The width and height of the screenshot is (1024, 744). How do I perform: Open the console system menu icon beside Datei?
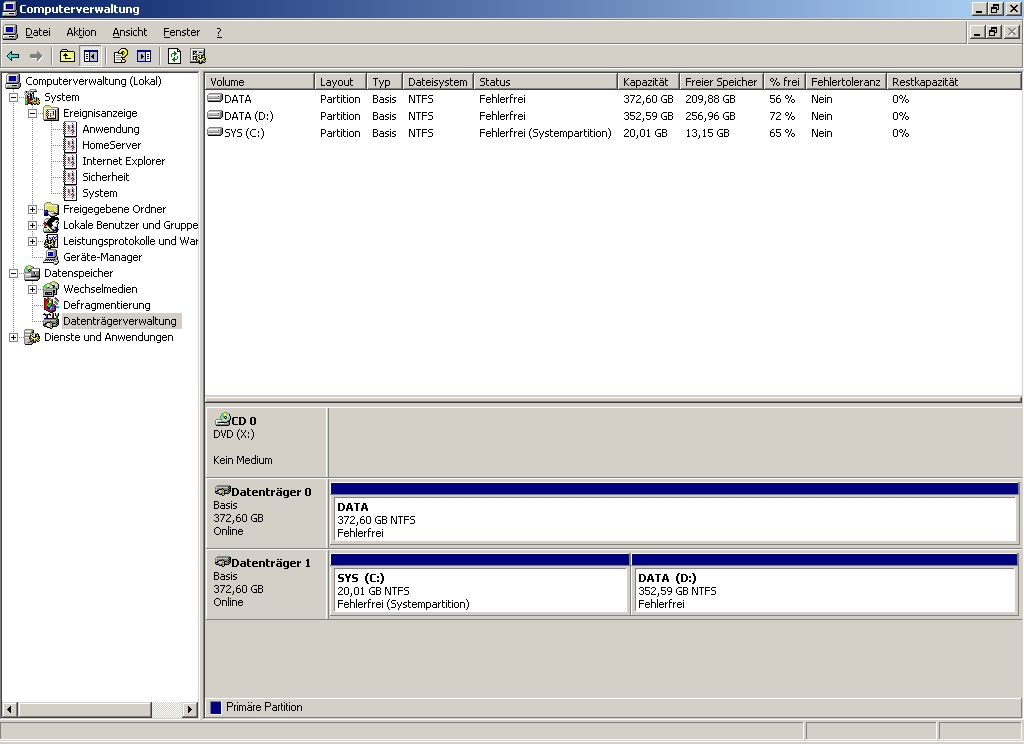[10, 31]
